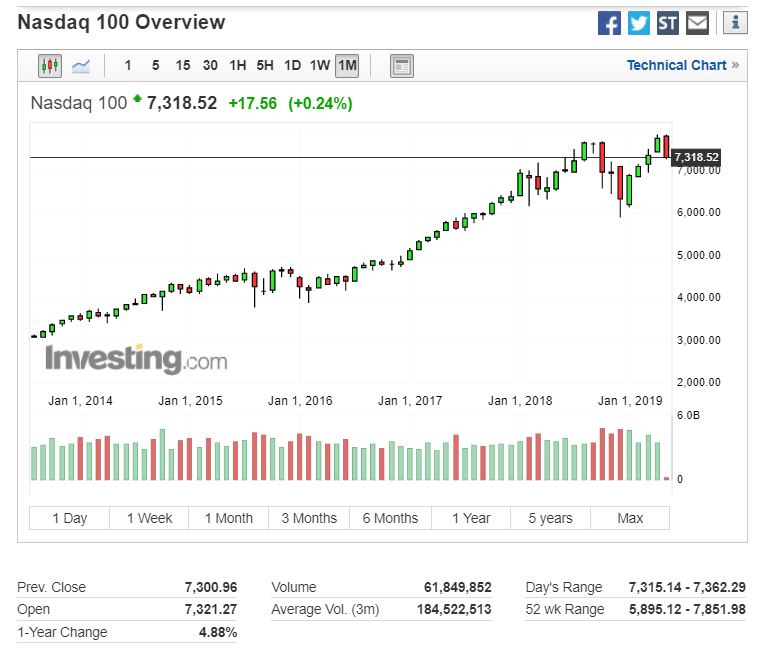
Task: Show the 1 Week range
Action: [x=149, y=518]
